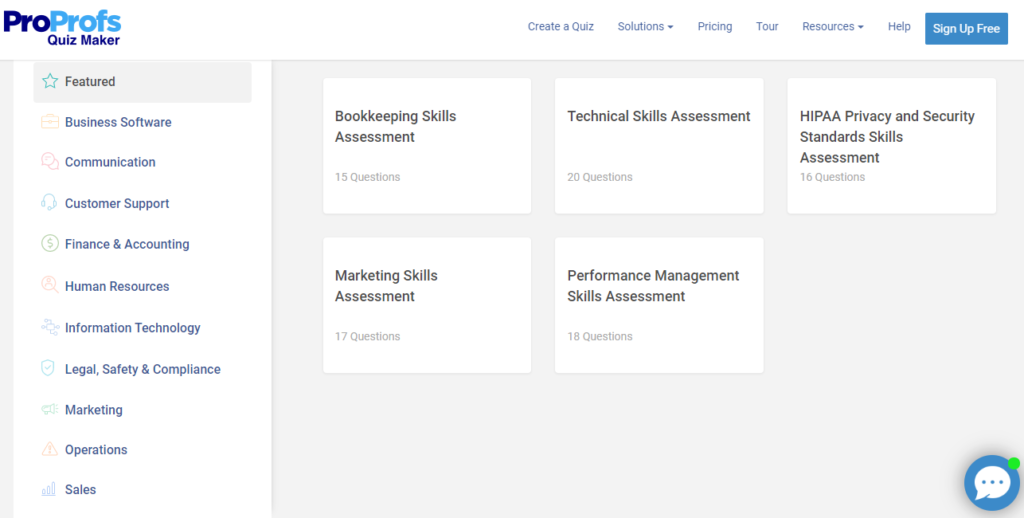The image size is (1024, 518).
Task: Click the Business Software briefcase icon
Action: [50, 122]
